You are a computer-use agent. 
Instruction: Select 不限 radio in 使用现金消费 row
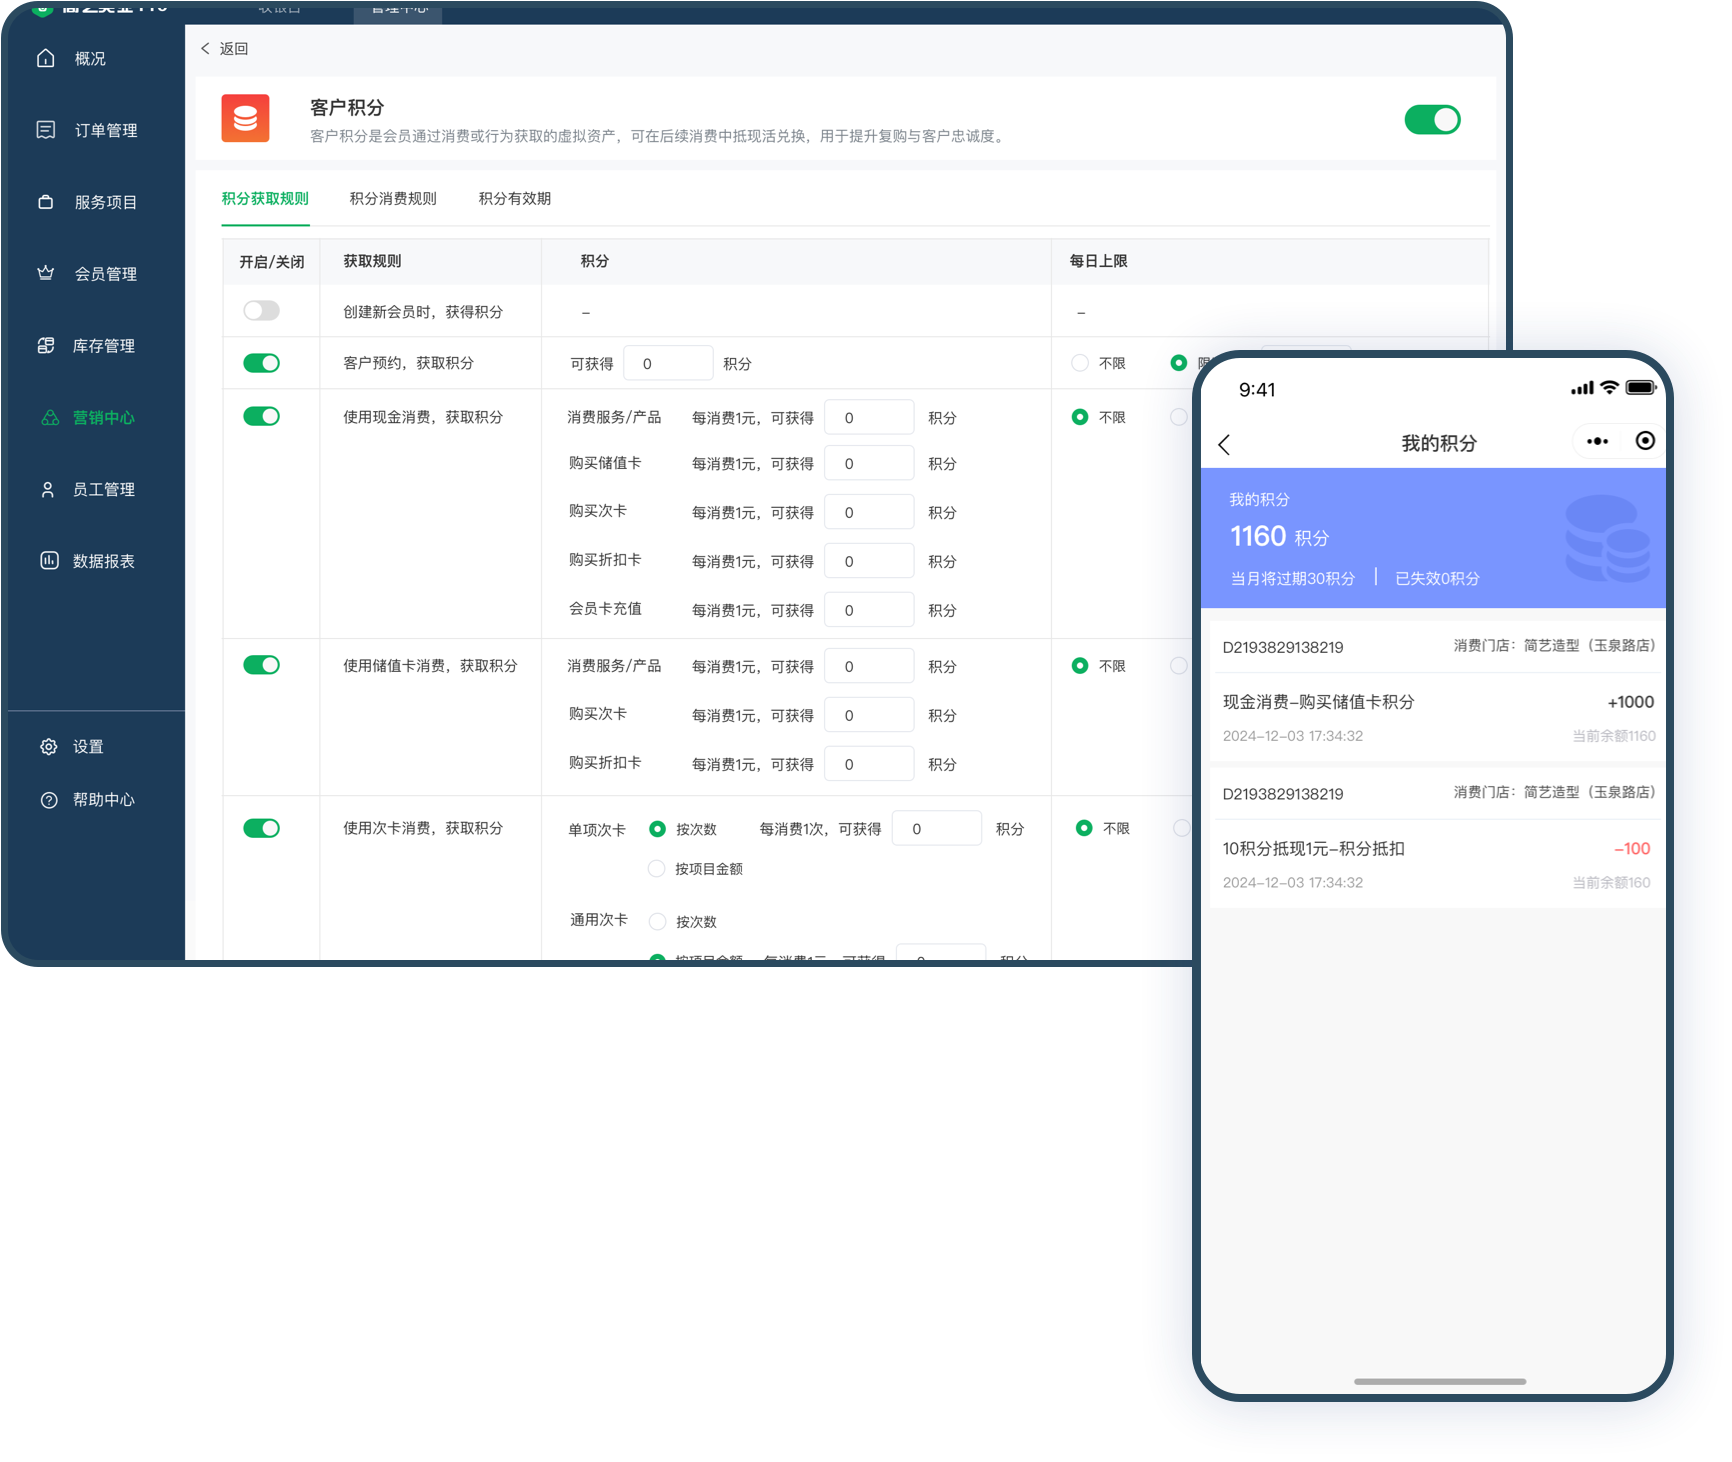1080,417
